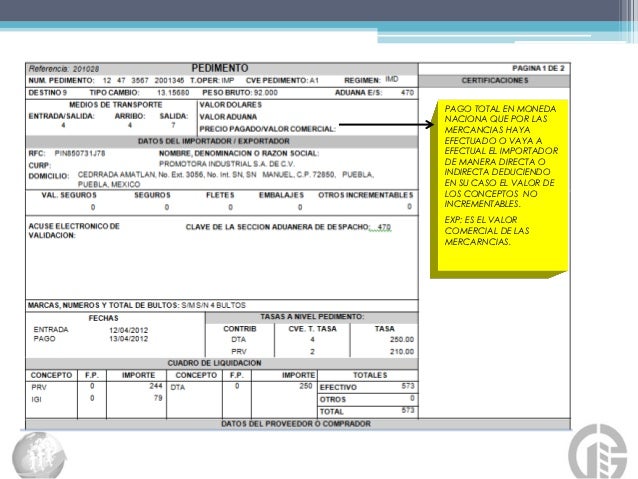Click the NUM. PEDIMENTO label
638x479 pixels.
tap(61, 81)
